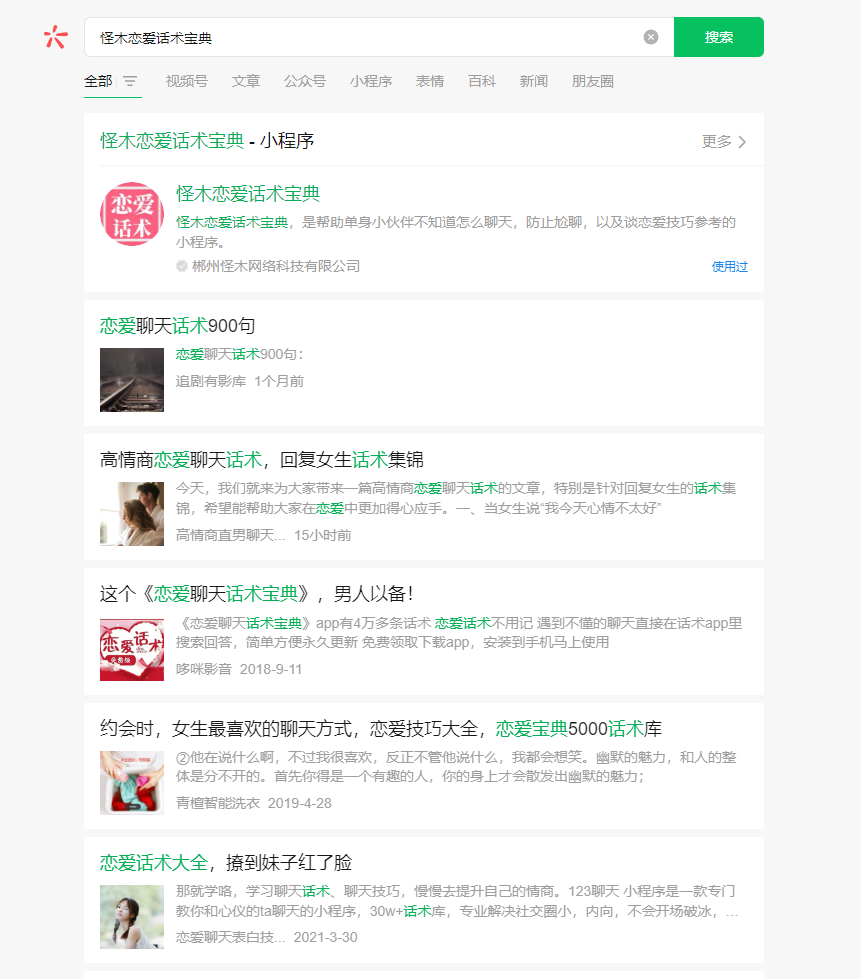
Task: Switch to the 表情 tab
Action: click(430, 81)
